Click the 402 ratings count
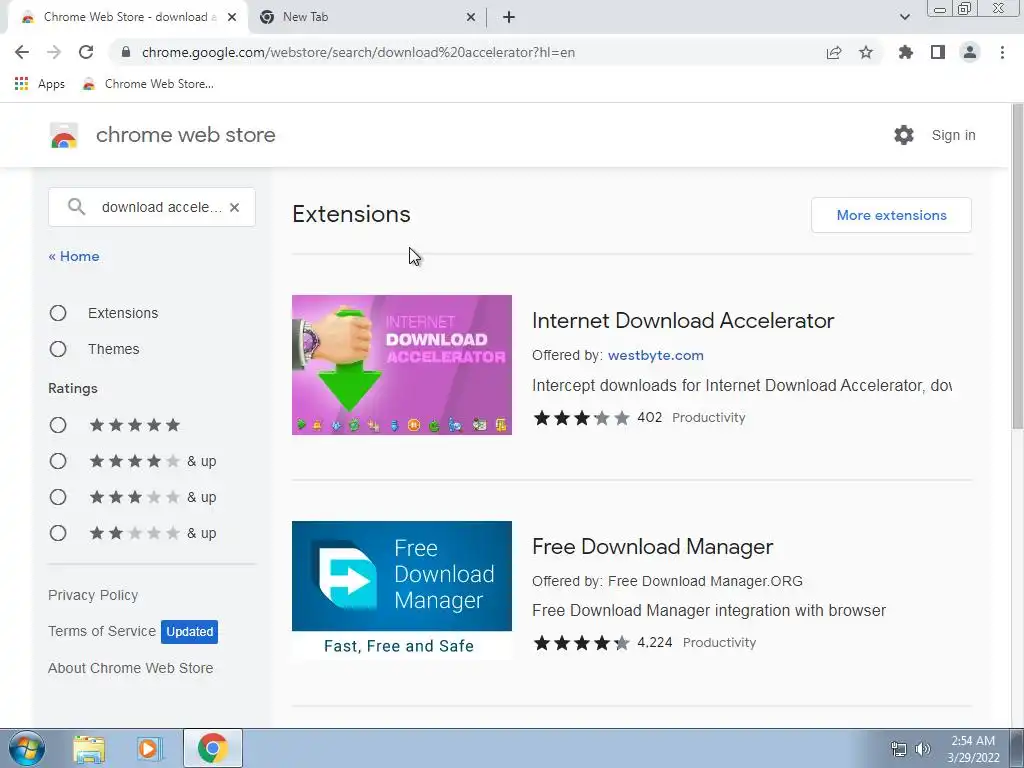This screenshot has height=768, width=1024. pyautogui.click(x=649, y=417)
